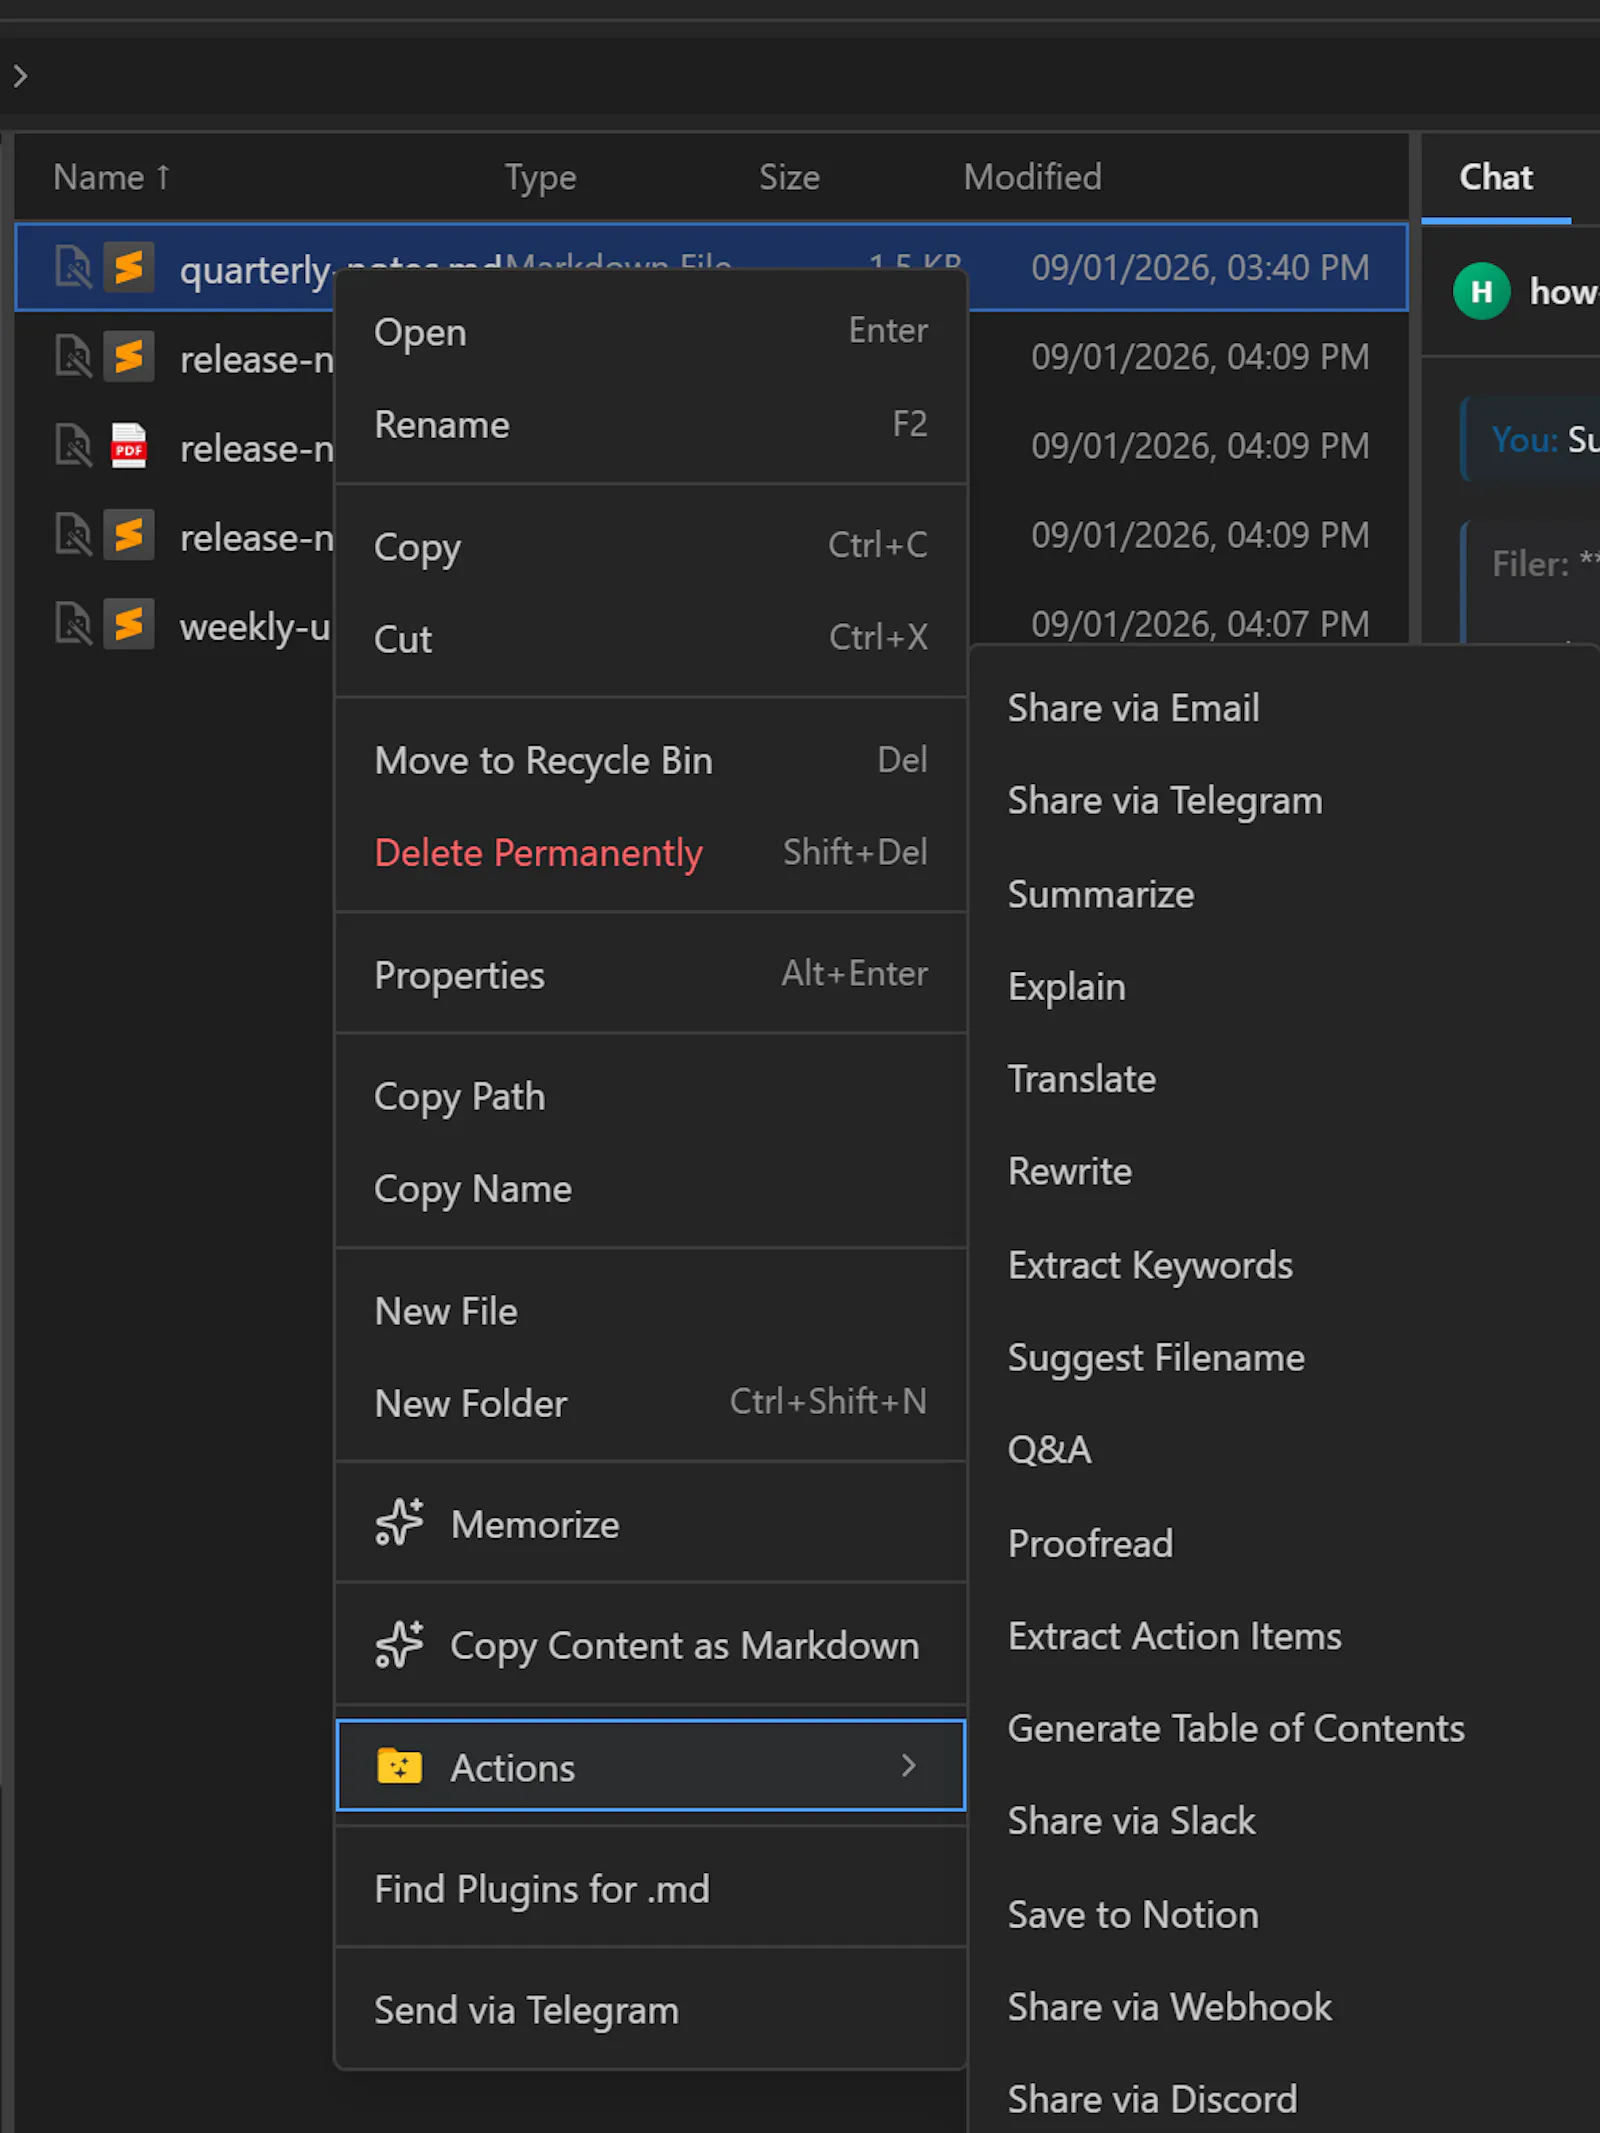The height and width of the screenshot is (2133, 1600).
Task: Select Copy Content as Markdown
Action: [651, 1645]
